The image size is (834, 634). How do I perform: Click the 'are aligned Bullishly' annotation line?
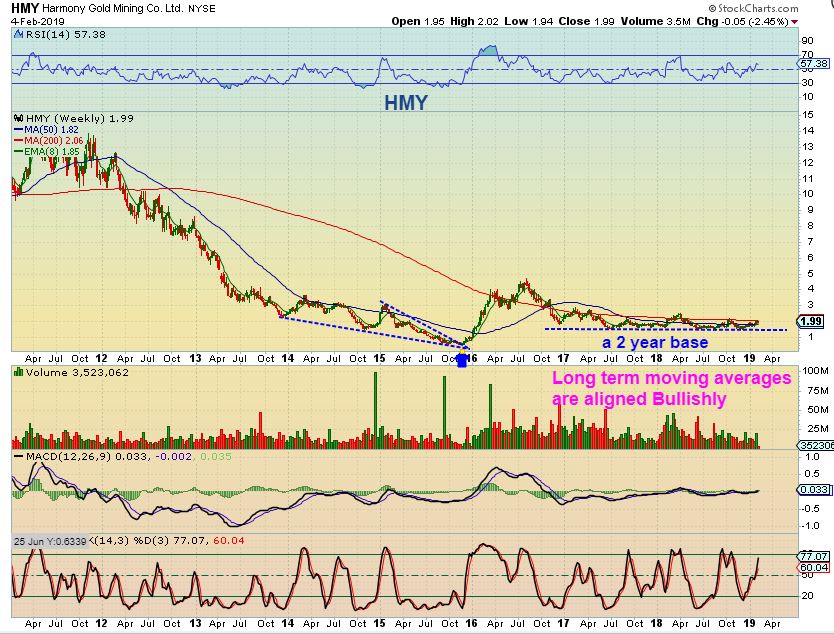639,399
